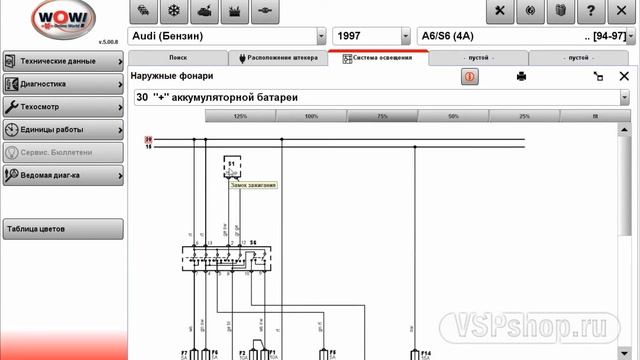640x360 pixels.
Task: Open the crossed tools settings icon
Action: (x=500, y=11)
